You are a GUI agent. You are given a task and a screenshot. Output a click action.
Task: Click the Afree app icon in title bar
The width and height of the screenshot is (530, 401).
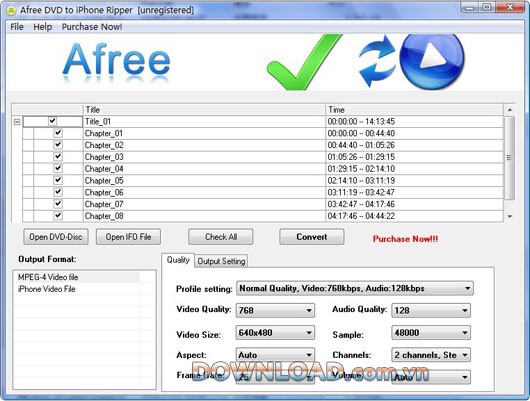11,10
